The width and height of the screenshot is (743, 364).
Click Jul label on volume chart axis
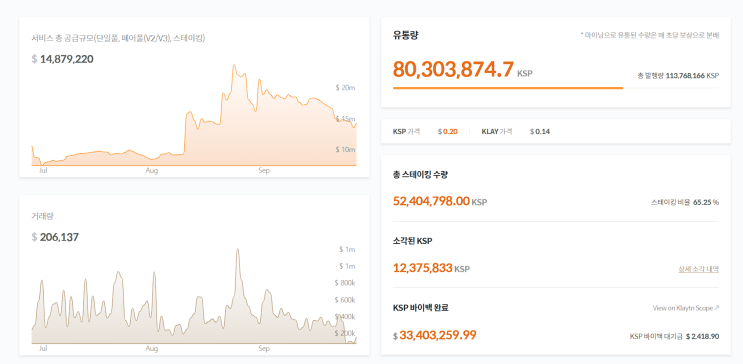(x=43, y=348)
